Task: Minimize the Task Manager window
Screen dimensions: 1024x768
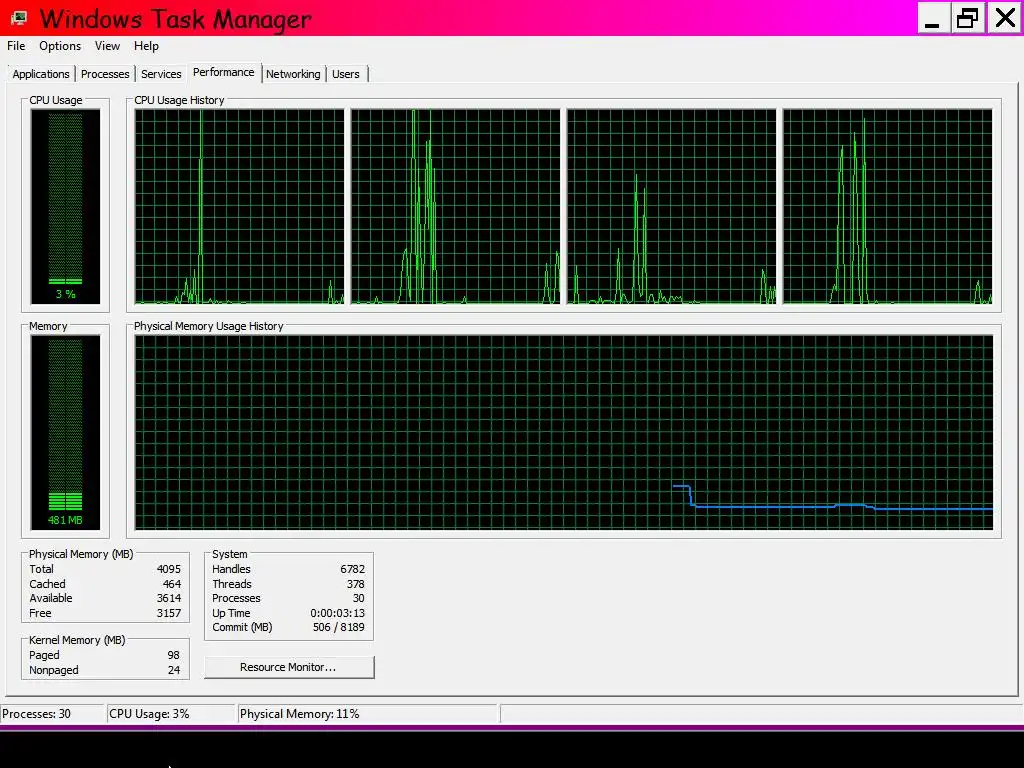Action: coord(933,18)
